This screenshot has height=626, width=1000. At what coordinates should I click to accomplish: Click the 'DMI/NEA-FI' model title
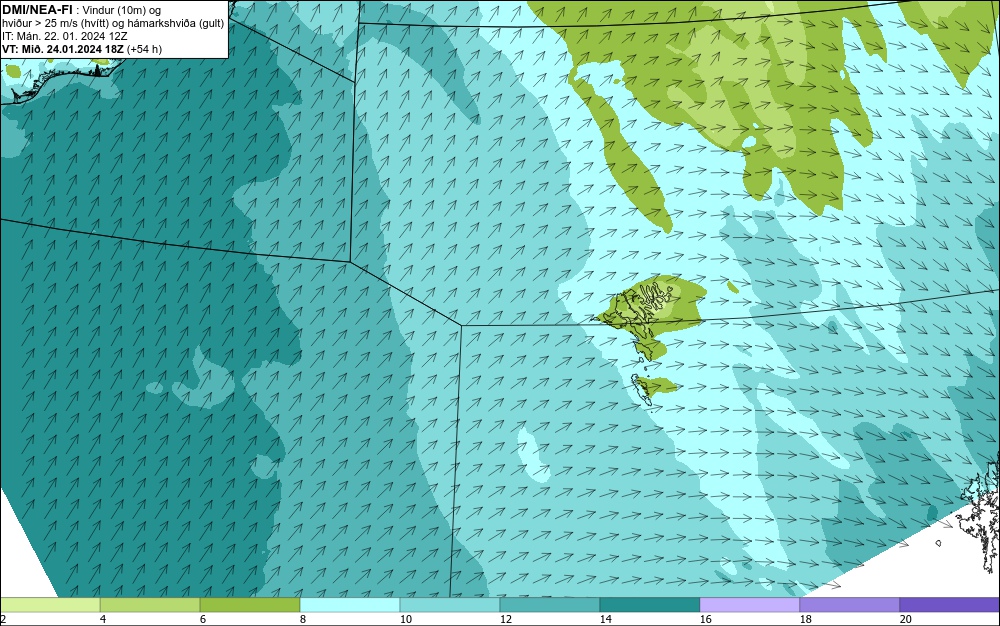pos(36,10)
